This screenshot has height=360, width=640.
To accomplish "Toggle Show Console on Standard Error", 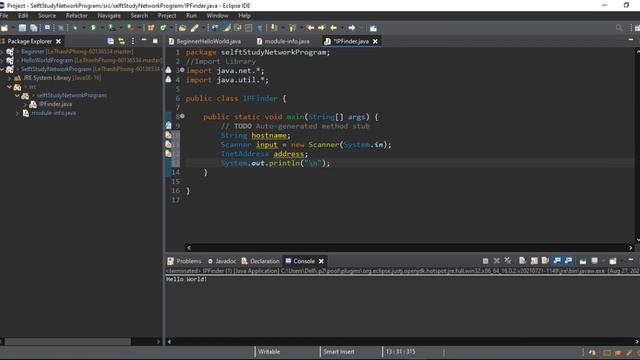I will click(x=568, y=261).
